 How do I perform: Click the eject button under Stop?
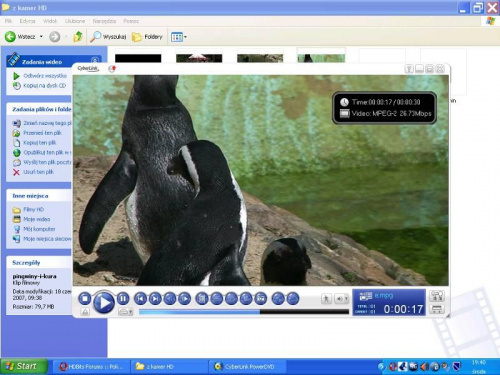85,312
